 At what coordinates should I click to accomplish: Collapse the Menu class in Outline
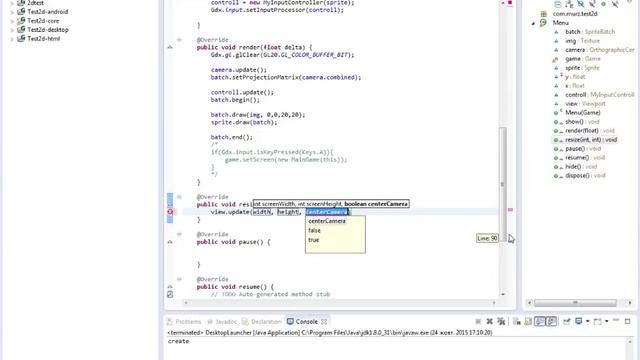[533, 23]
